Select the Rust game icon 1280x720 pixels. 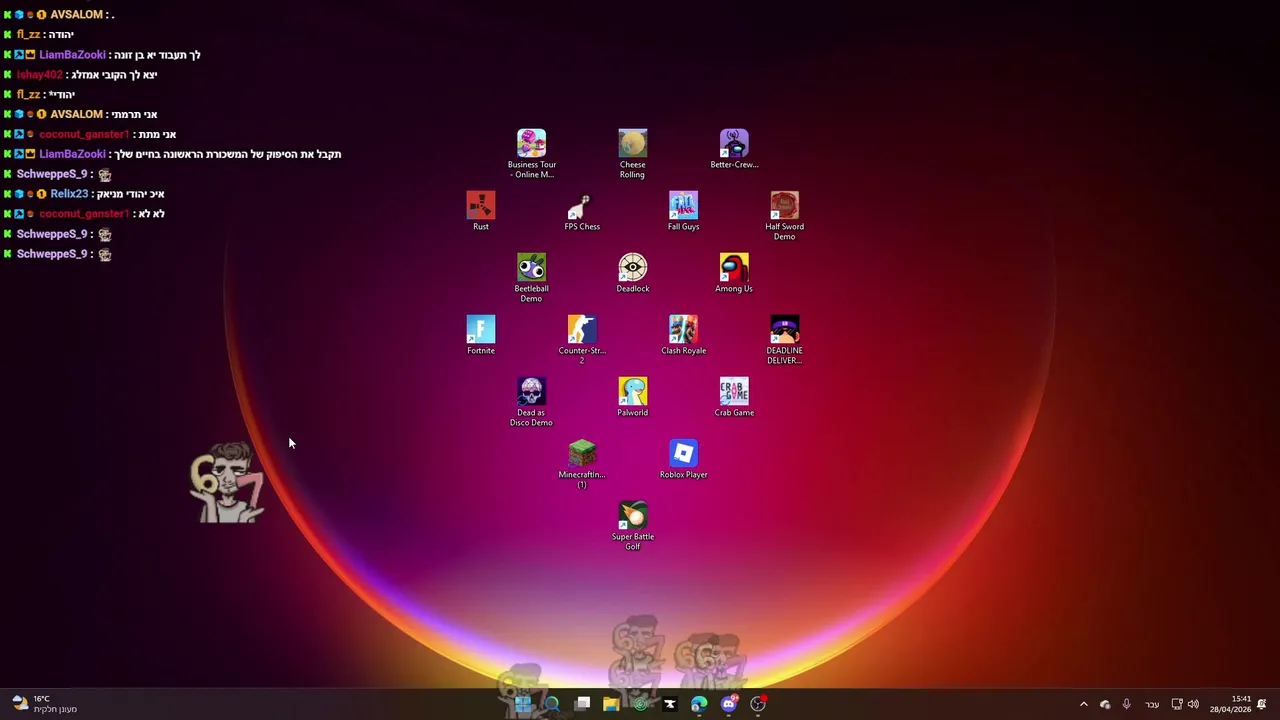481,211
